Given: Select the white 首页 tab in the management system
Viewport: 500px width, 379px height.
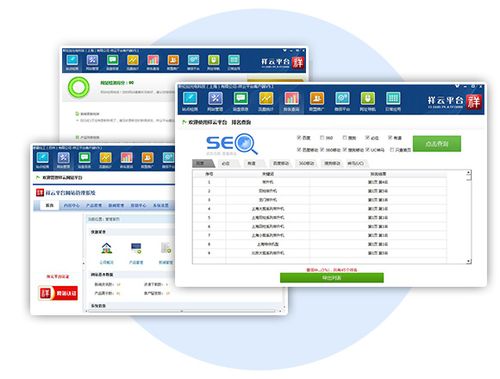Looking at the screenshot, I should coord(50,205).
